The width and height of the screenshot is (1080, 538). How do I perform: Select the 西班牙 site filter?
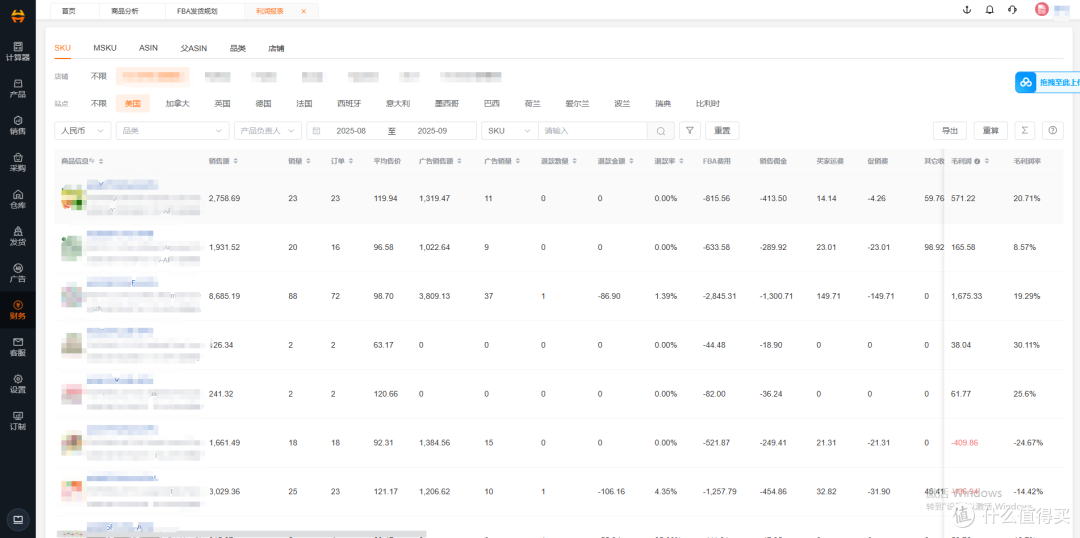349,103
